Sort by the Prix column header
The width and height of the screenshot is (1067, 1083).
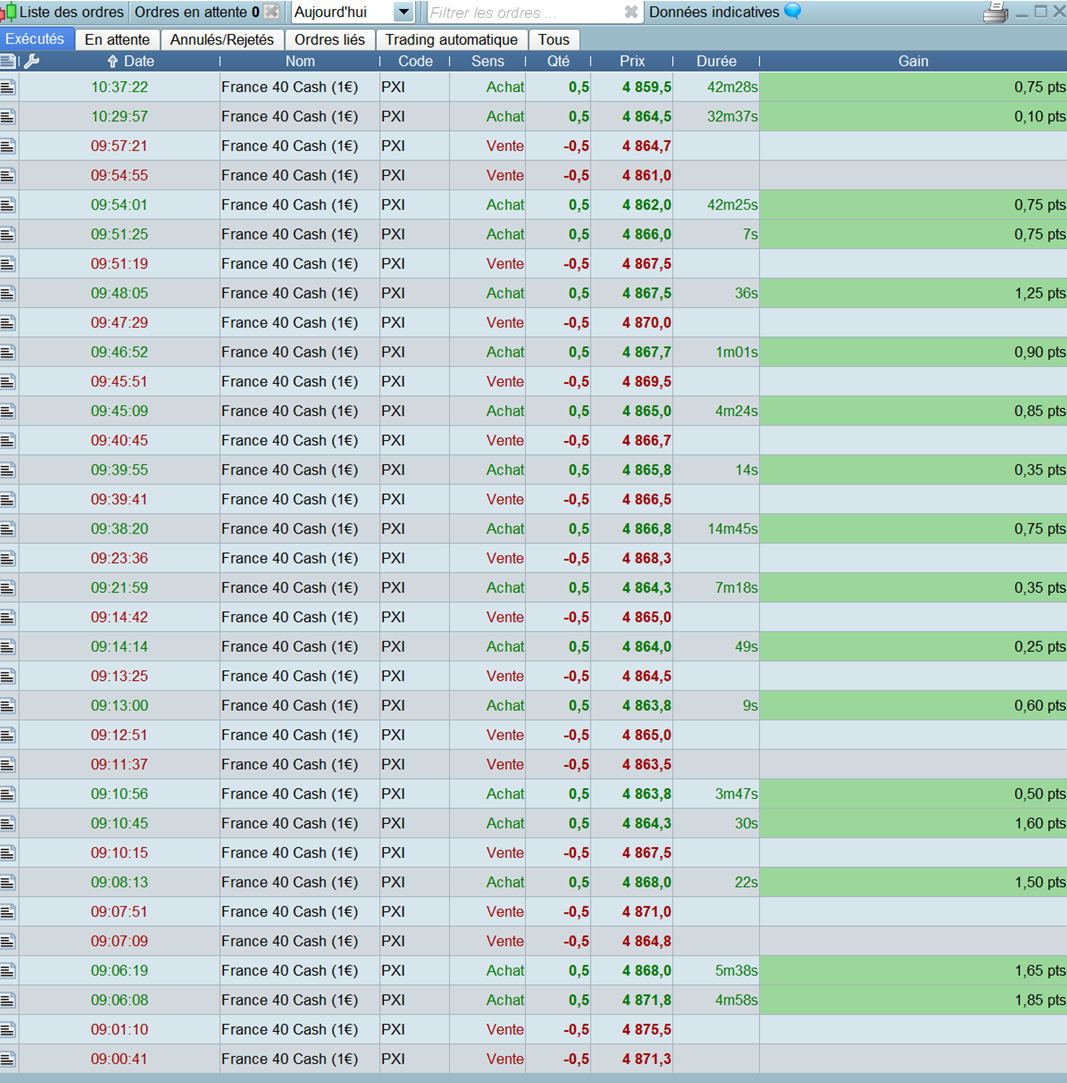[632, 61]
